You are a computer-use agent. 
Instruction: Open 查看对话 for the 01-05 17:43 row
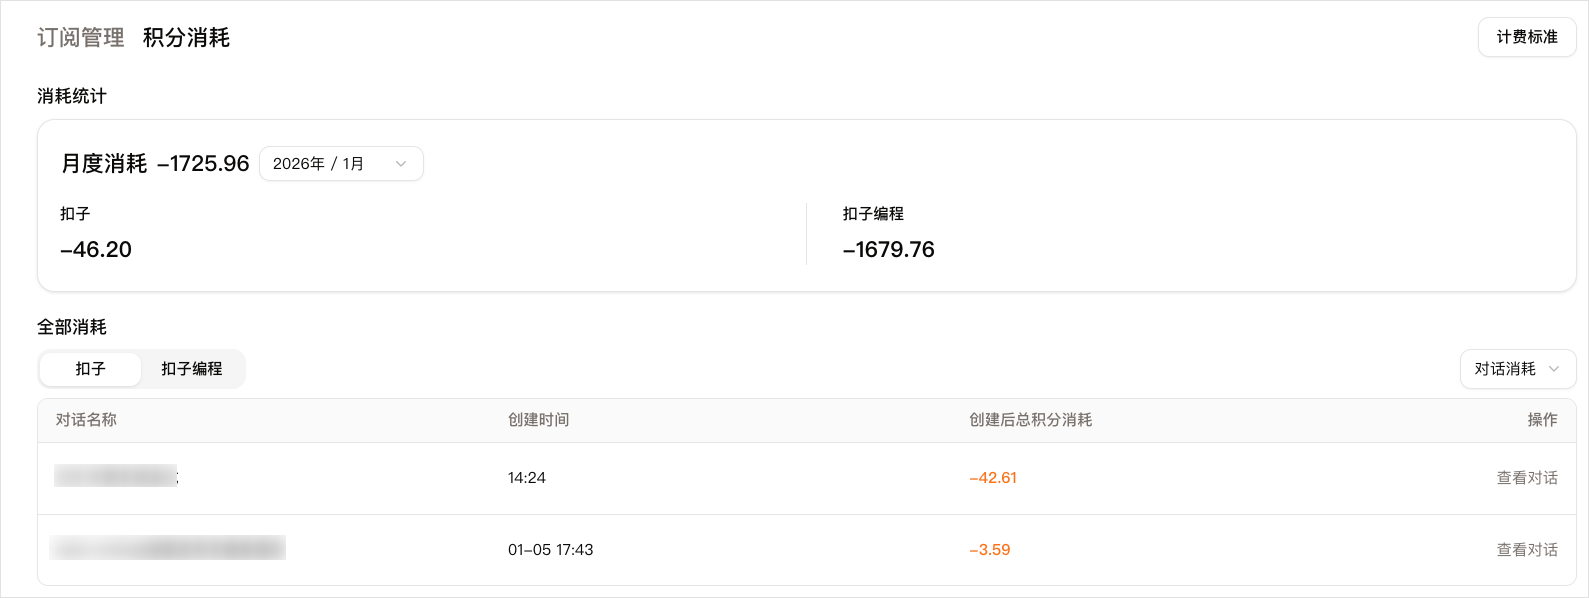pos(1526,550)
